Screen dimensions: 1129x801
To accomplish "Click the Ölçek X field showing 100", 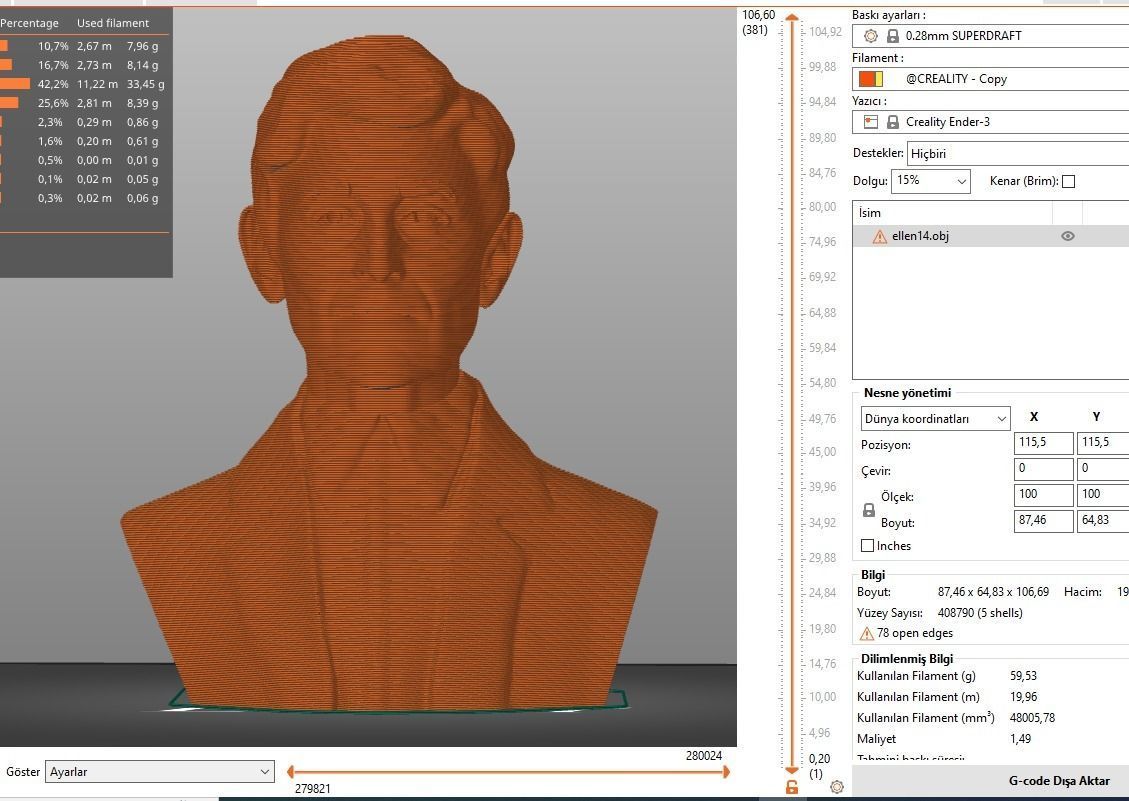I will click(1043, 495).
